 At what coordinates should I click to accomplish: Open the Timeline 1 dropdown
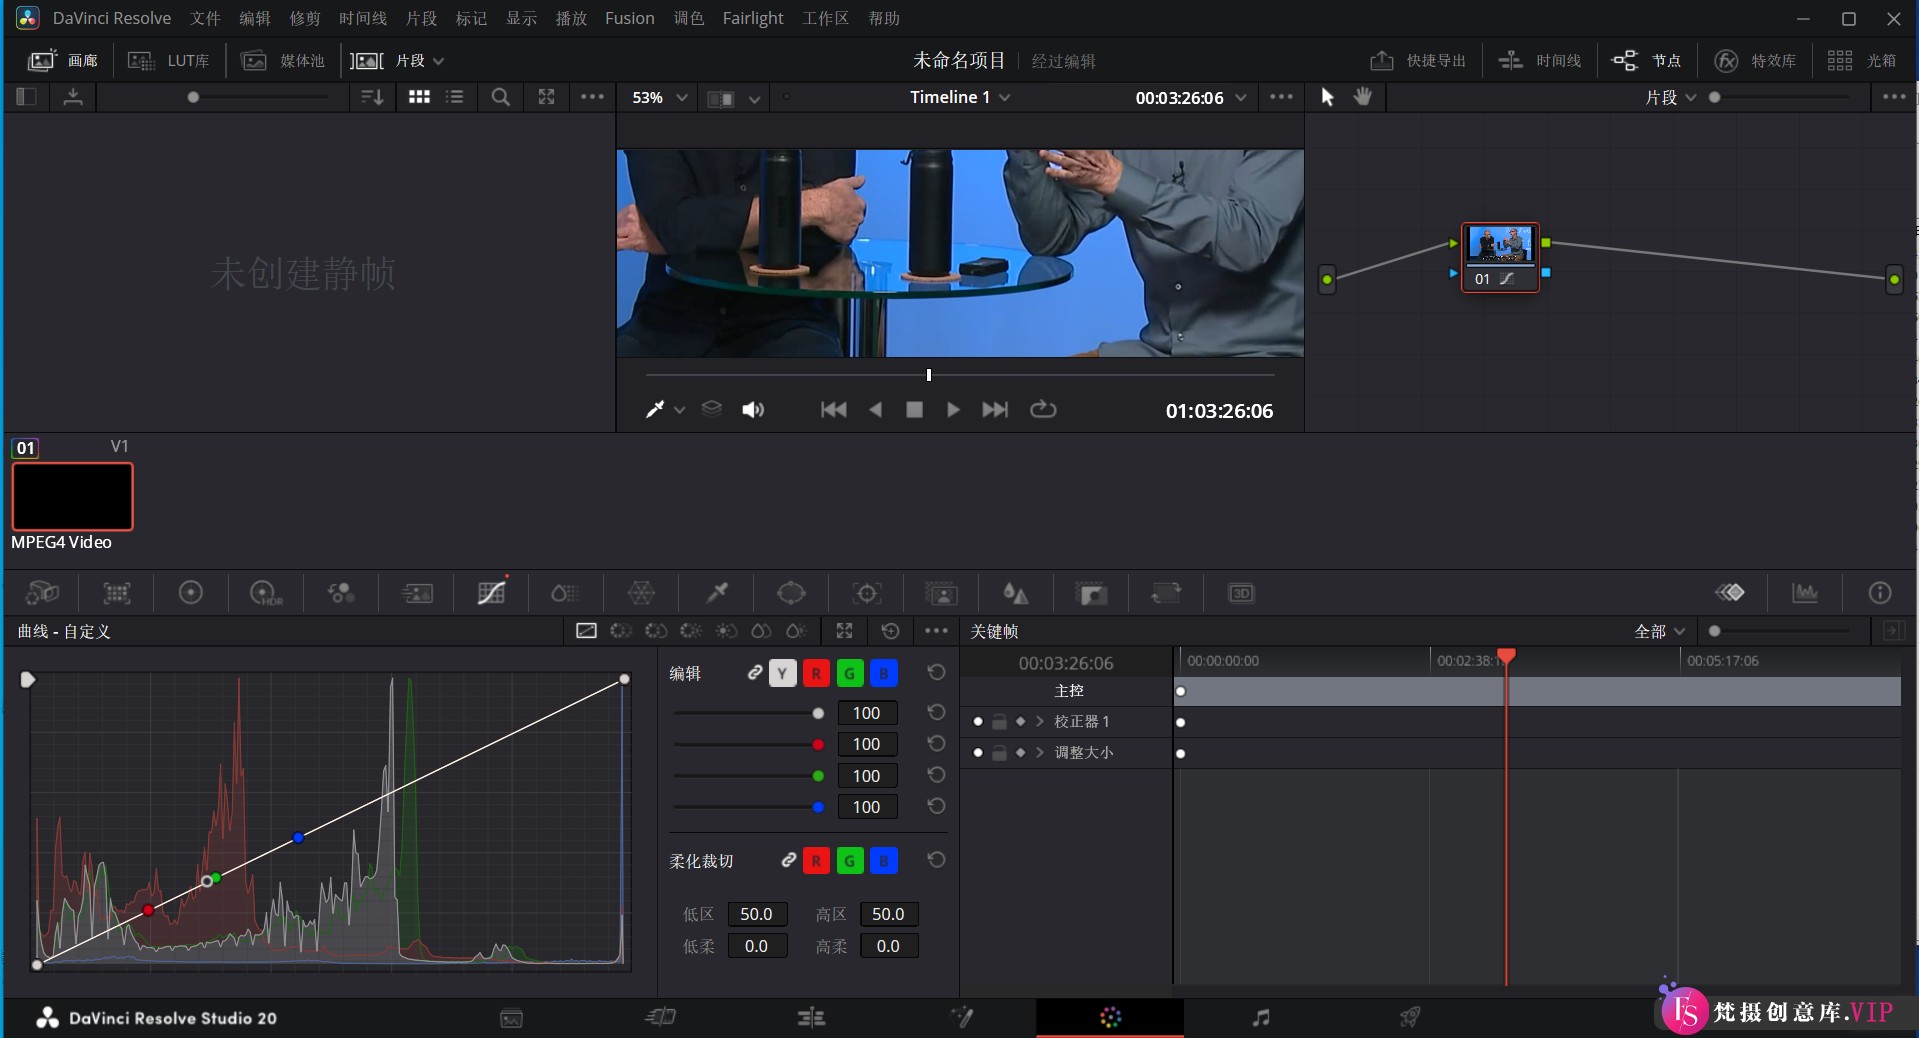960,97
